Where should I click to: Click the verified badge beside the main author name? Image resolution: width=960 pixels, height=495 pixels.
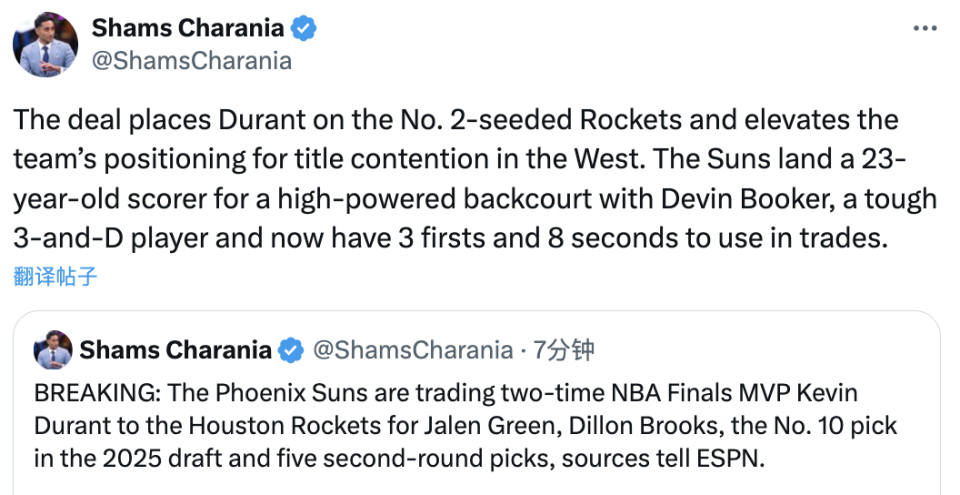click(304, 29)
